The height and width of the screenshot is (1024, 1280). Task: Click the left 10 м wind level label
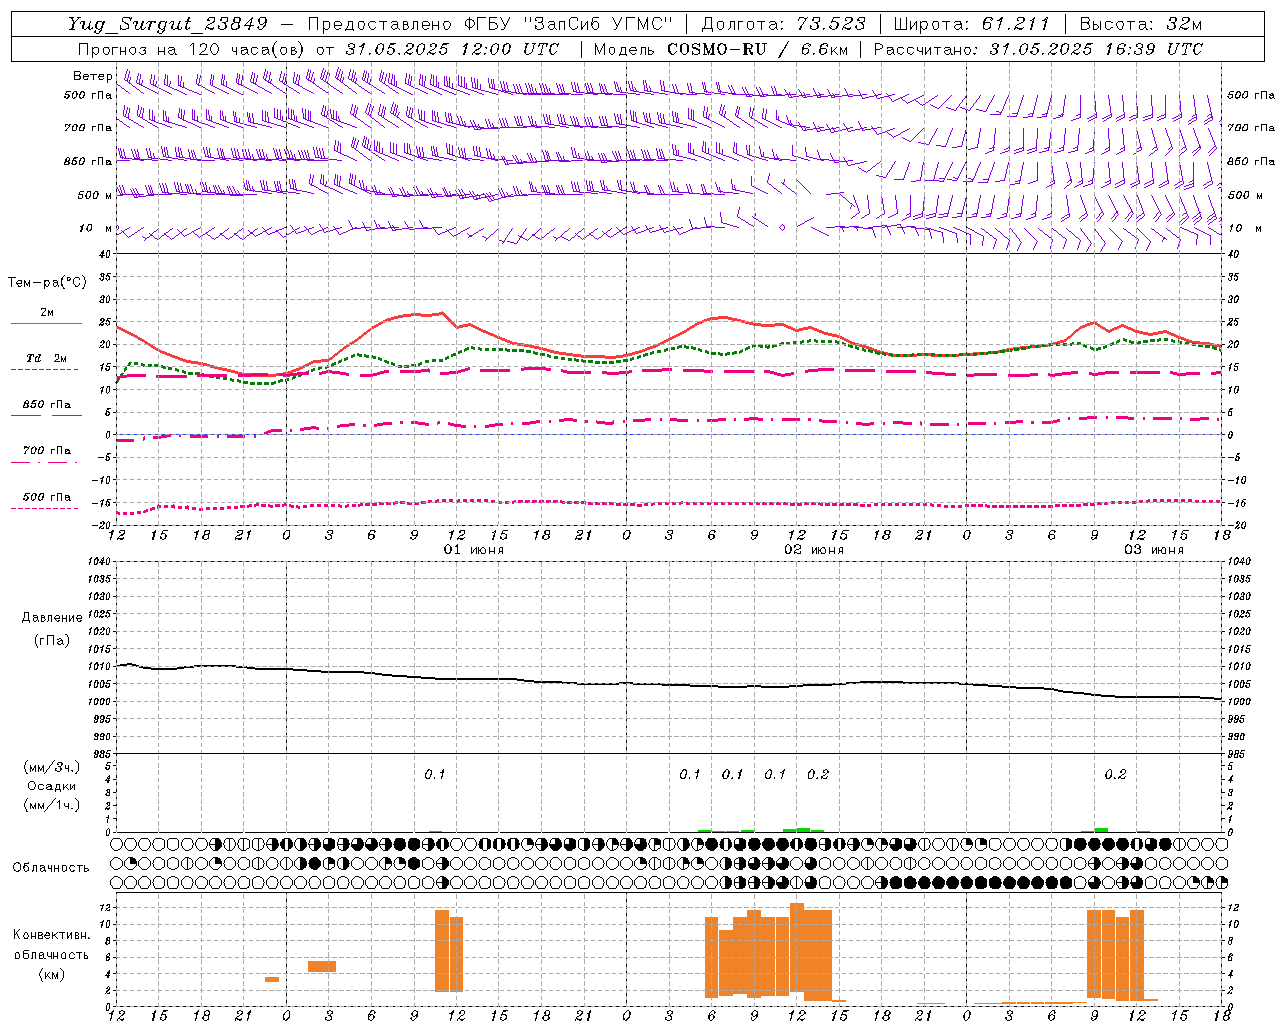pyautogui.click(x=96, y=228)
